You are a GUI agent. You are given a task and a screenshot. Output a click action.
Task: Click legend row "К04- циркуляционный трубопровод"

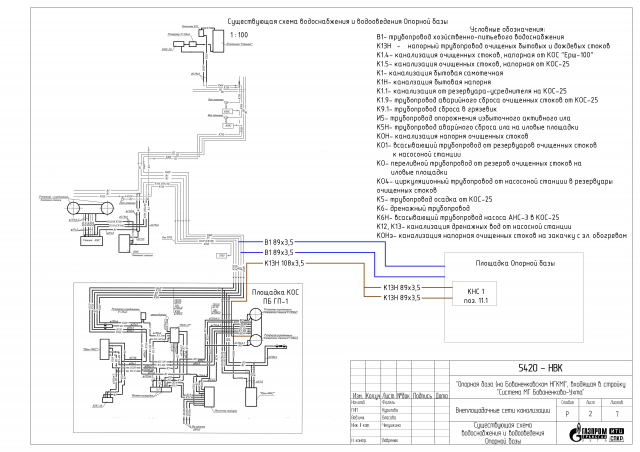pyautogui.click(x=495, y=185)
